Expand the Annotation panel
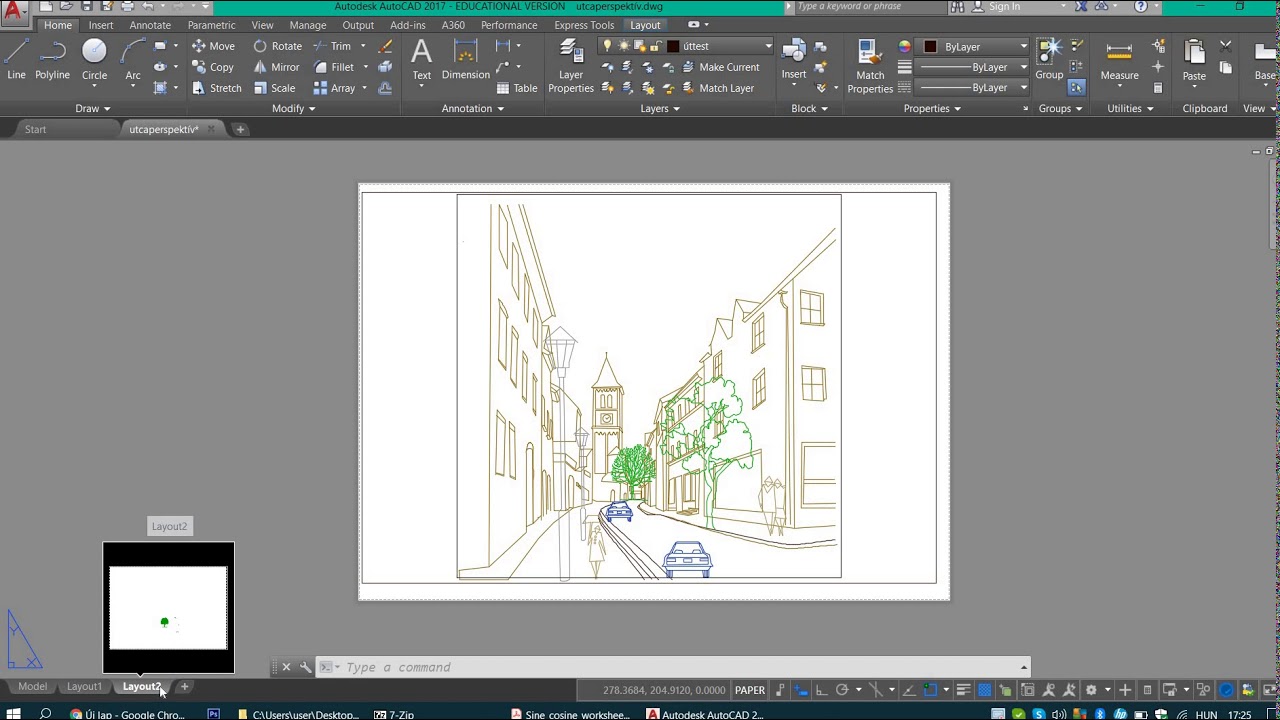The height and width of the screenshot is (720, 1280). click(473, 108)
